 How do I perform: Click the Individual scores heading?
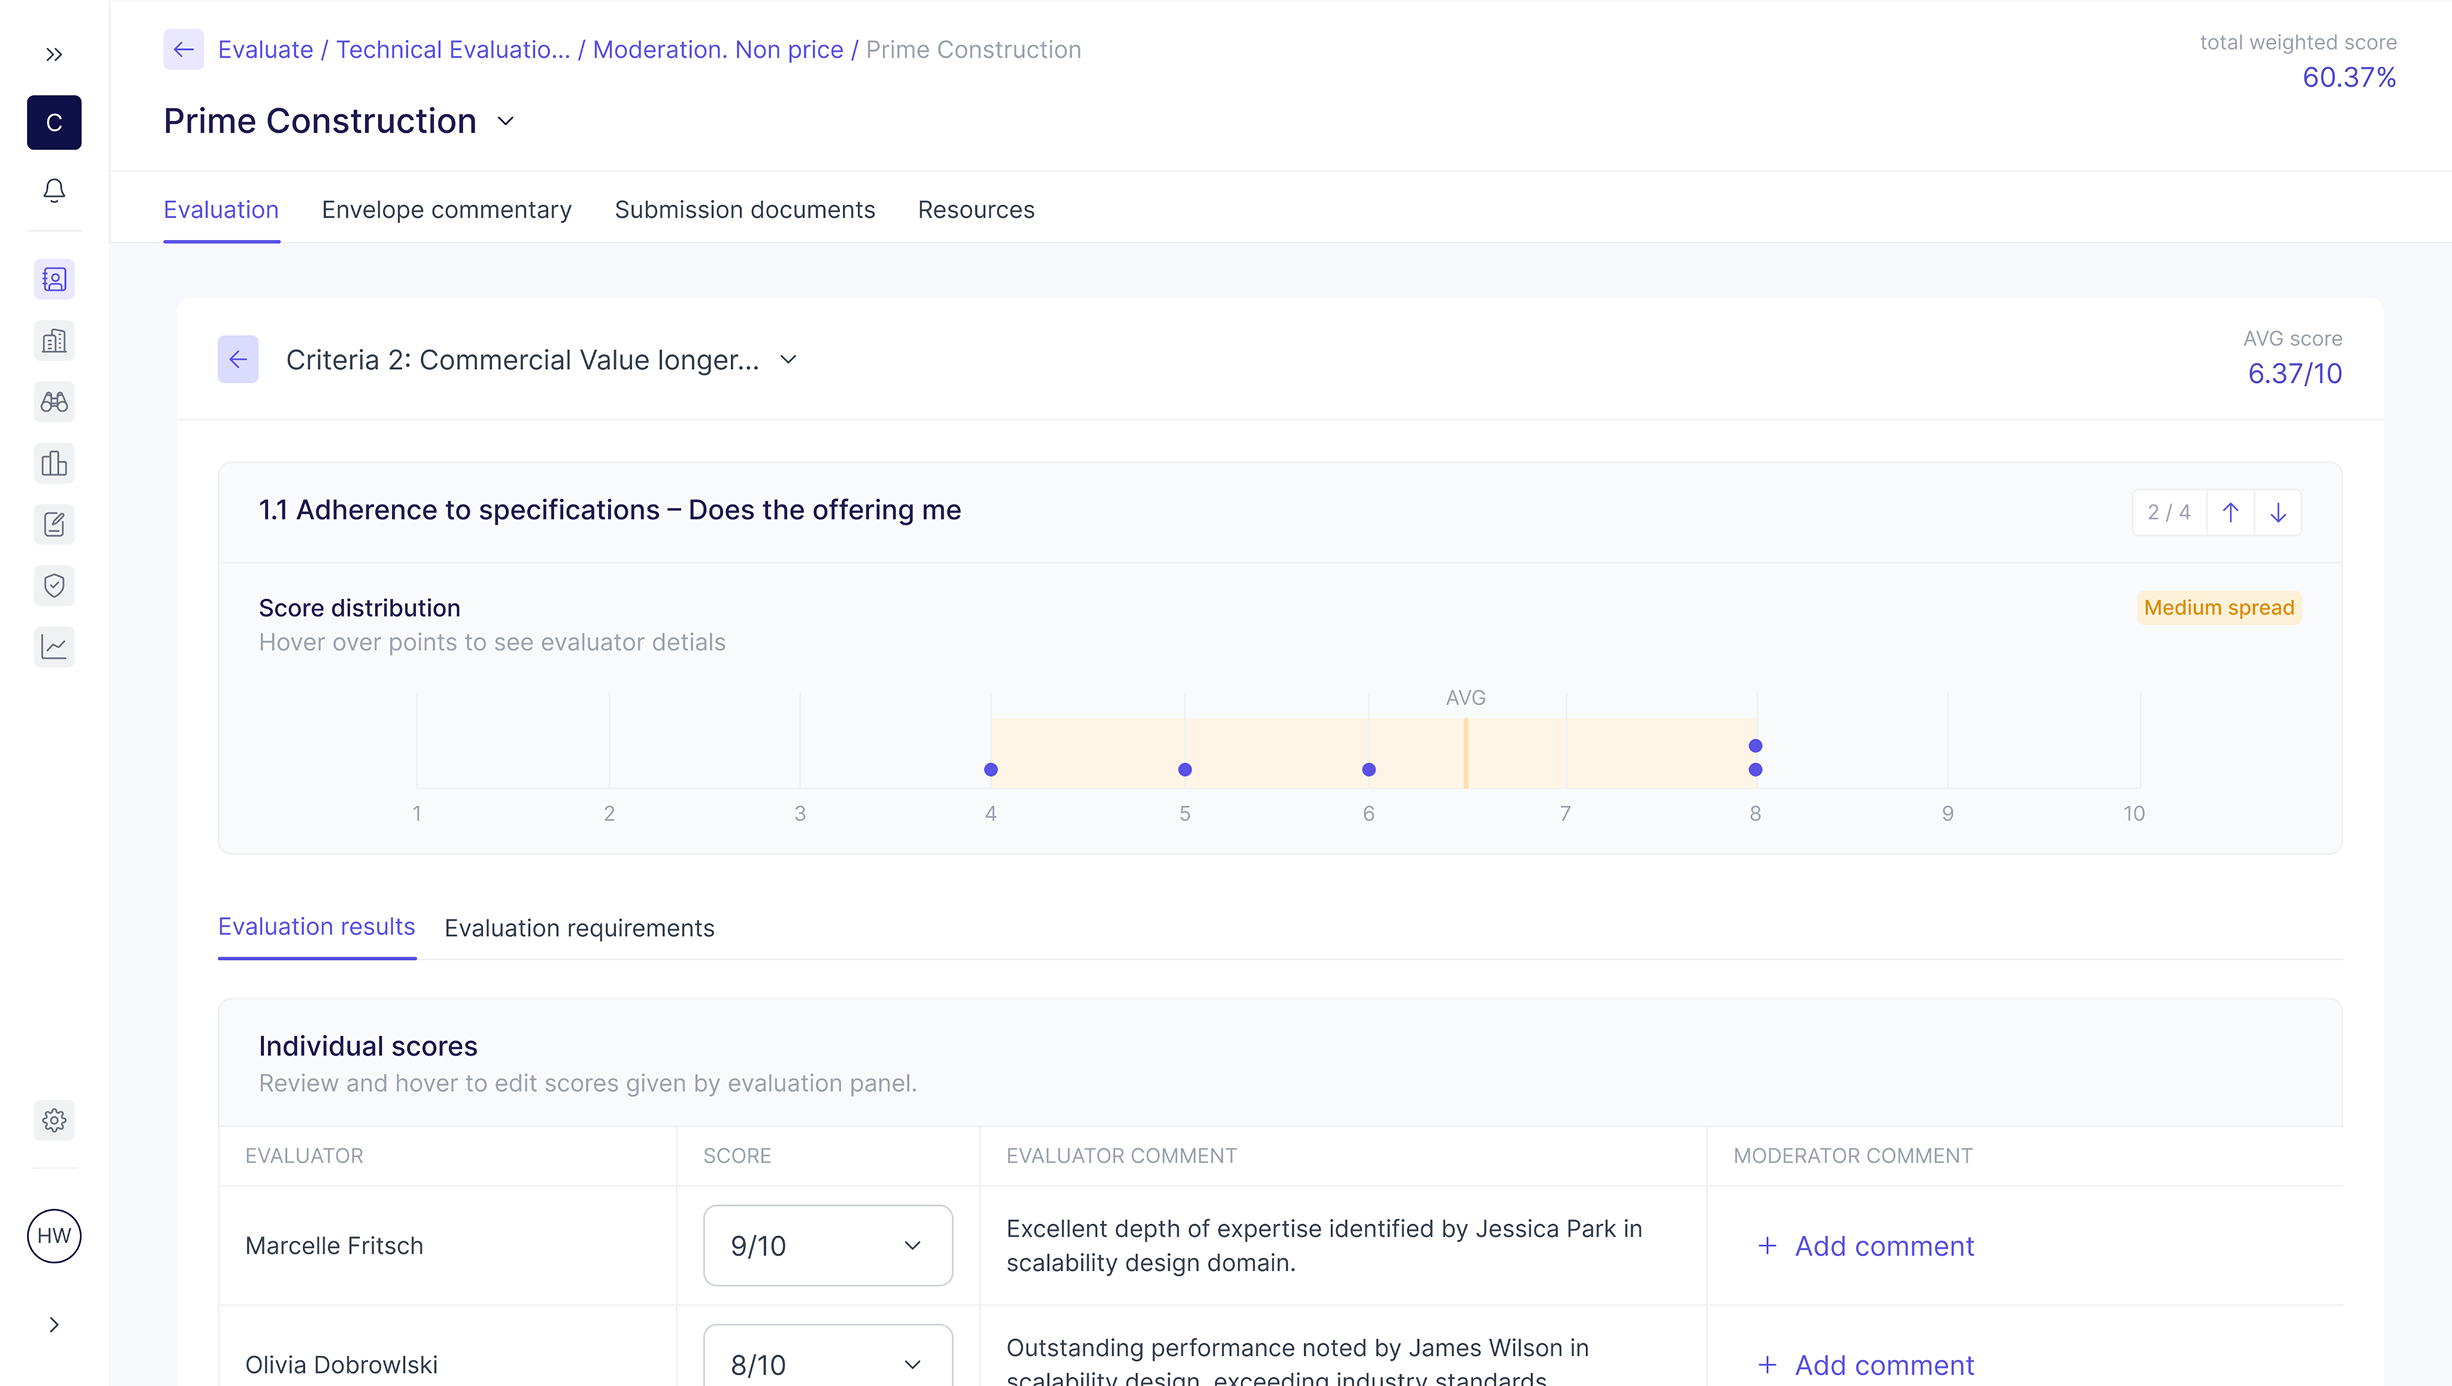368,1046
